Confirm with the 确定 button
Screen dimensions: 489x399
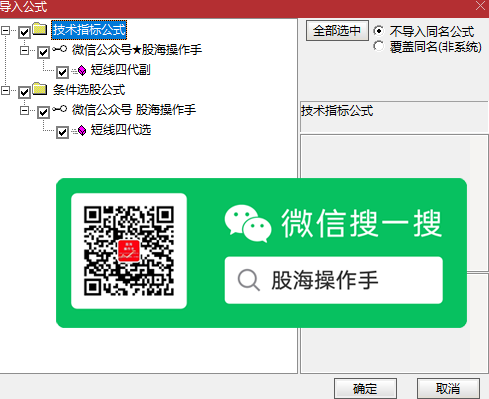365,388
